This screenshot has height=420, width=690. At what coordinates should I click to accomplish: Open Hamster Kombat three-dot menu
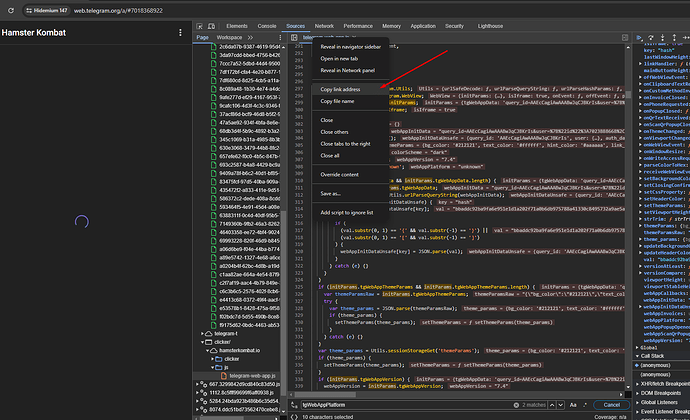point(180,33)
